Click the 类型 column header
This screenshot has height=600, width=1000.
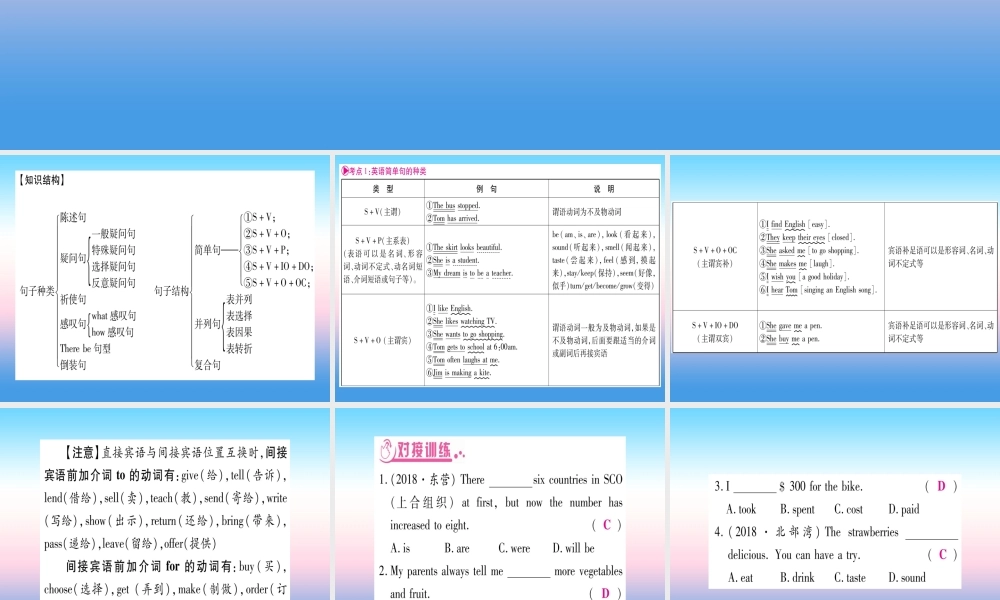point(383,189)
